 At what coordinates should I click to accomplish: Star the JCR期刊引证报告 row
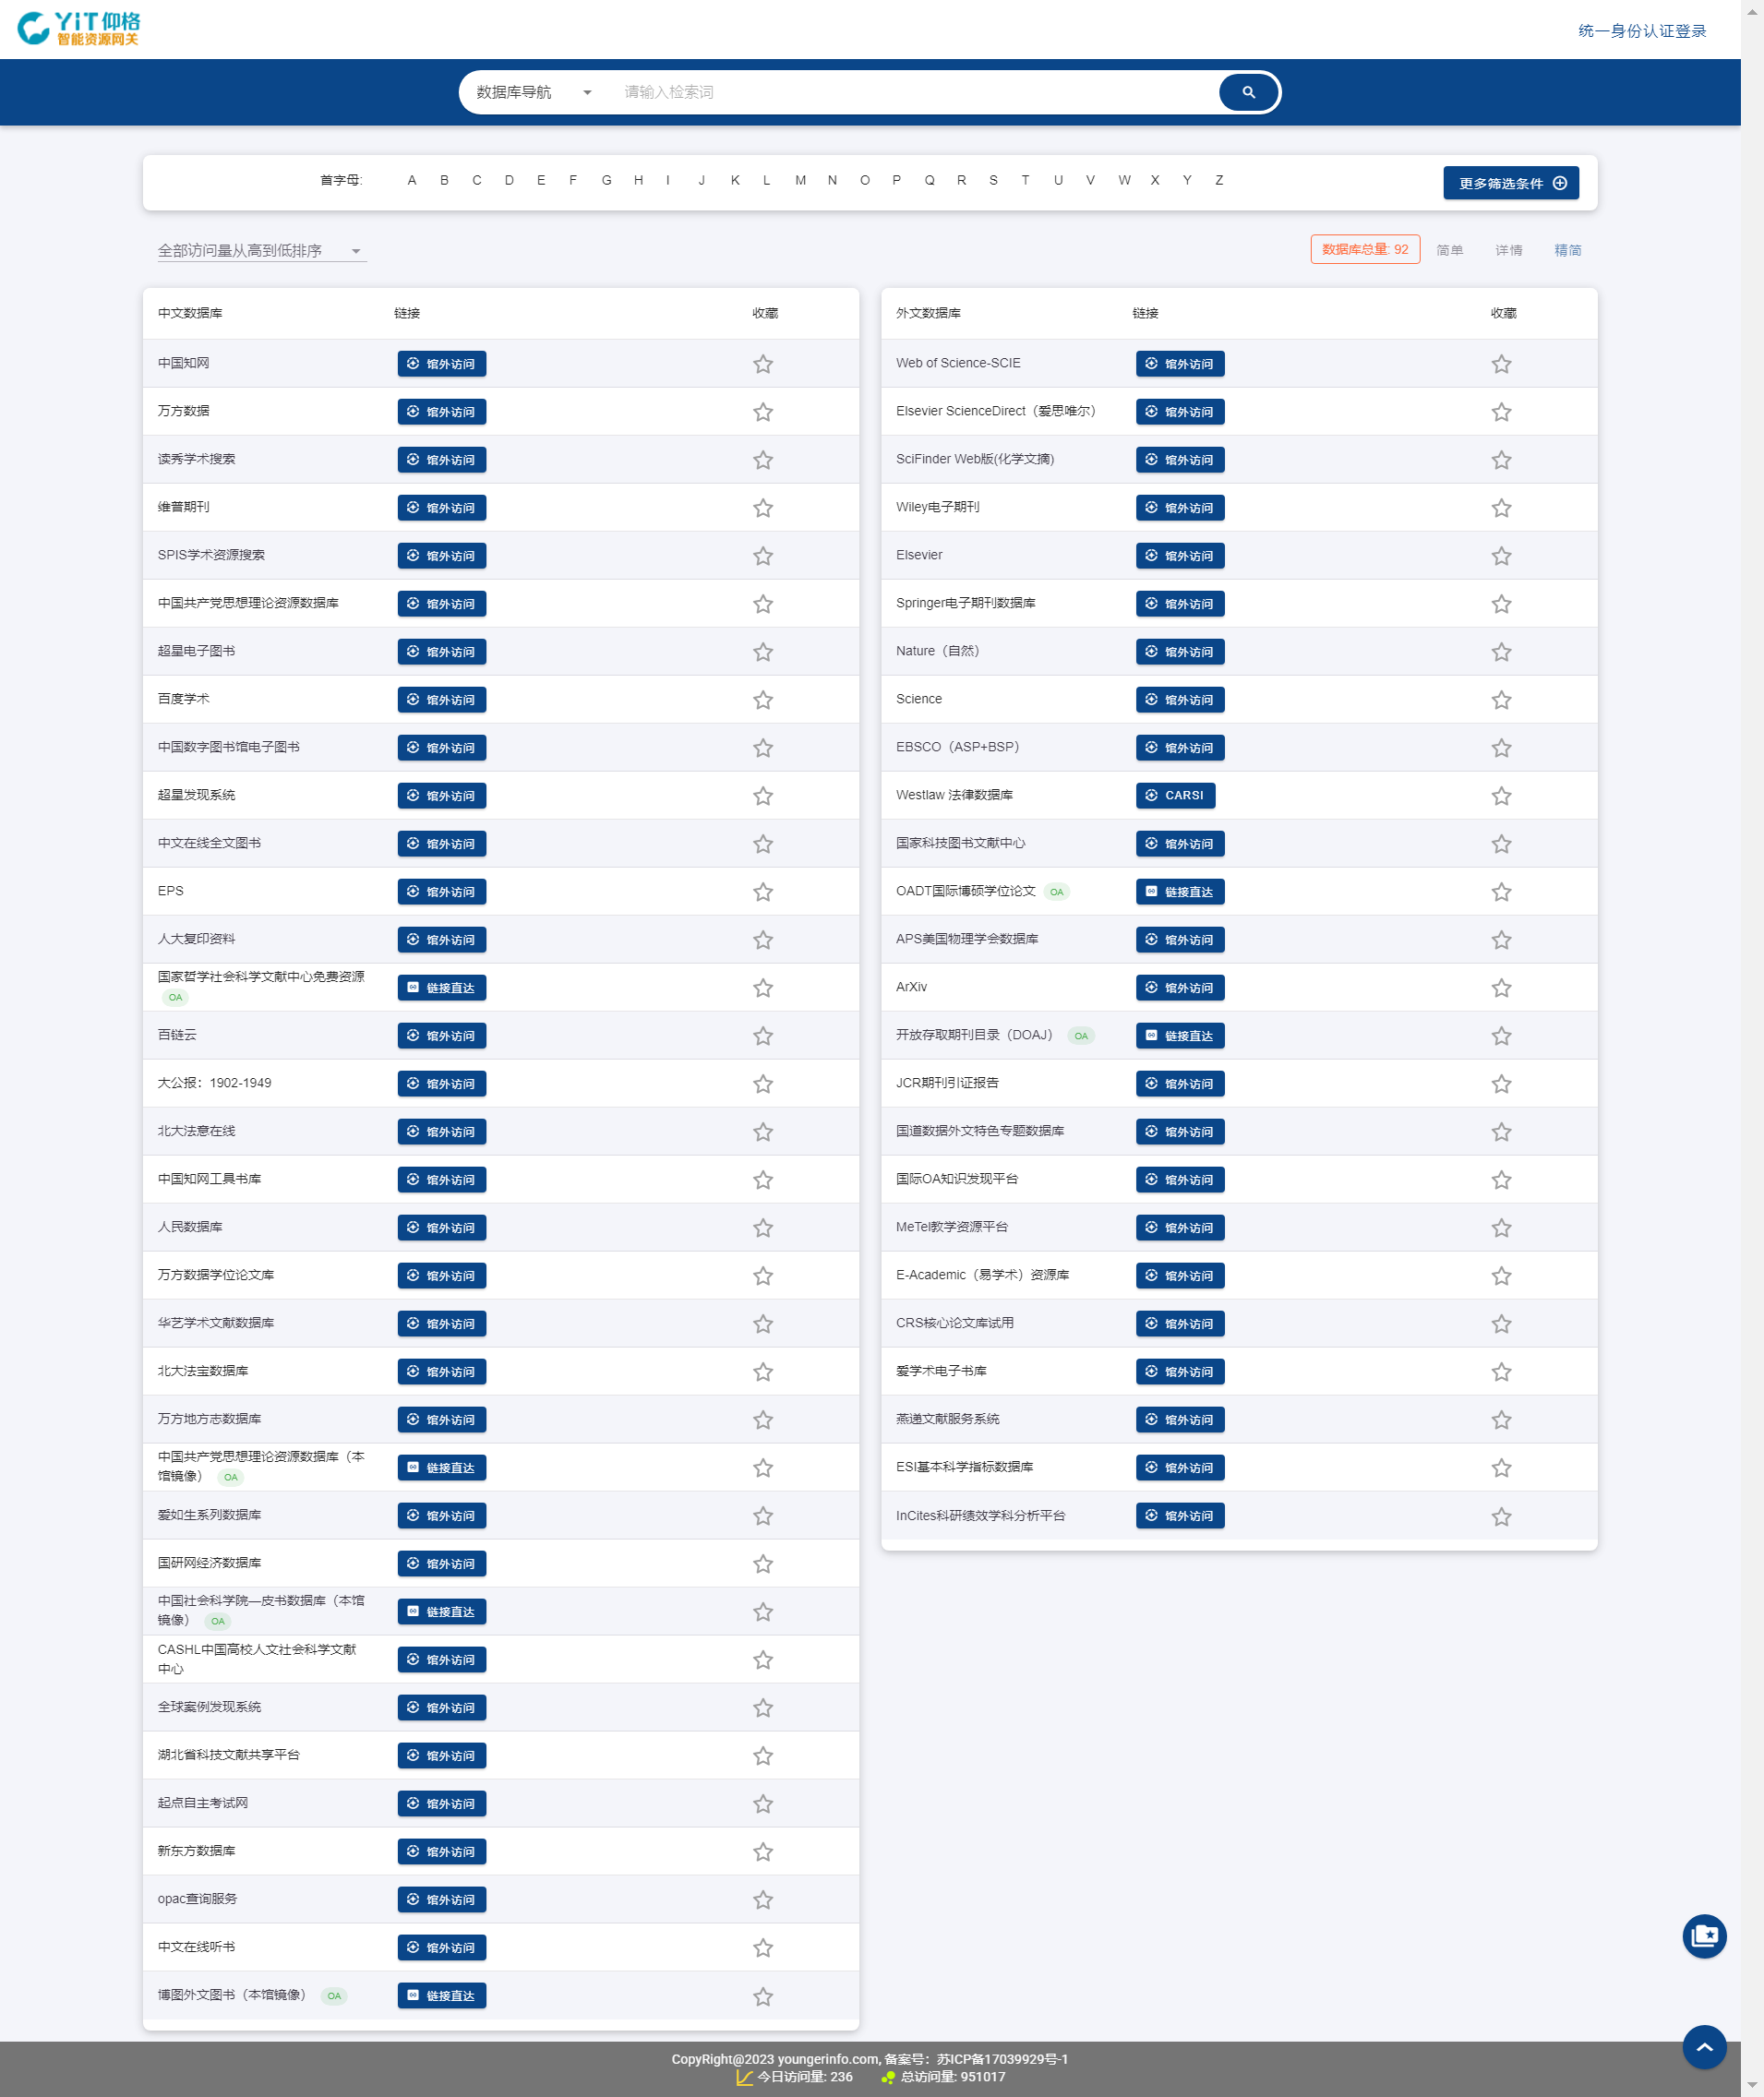(x=1501, y=1084)
